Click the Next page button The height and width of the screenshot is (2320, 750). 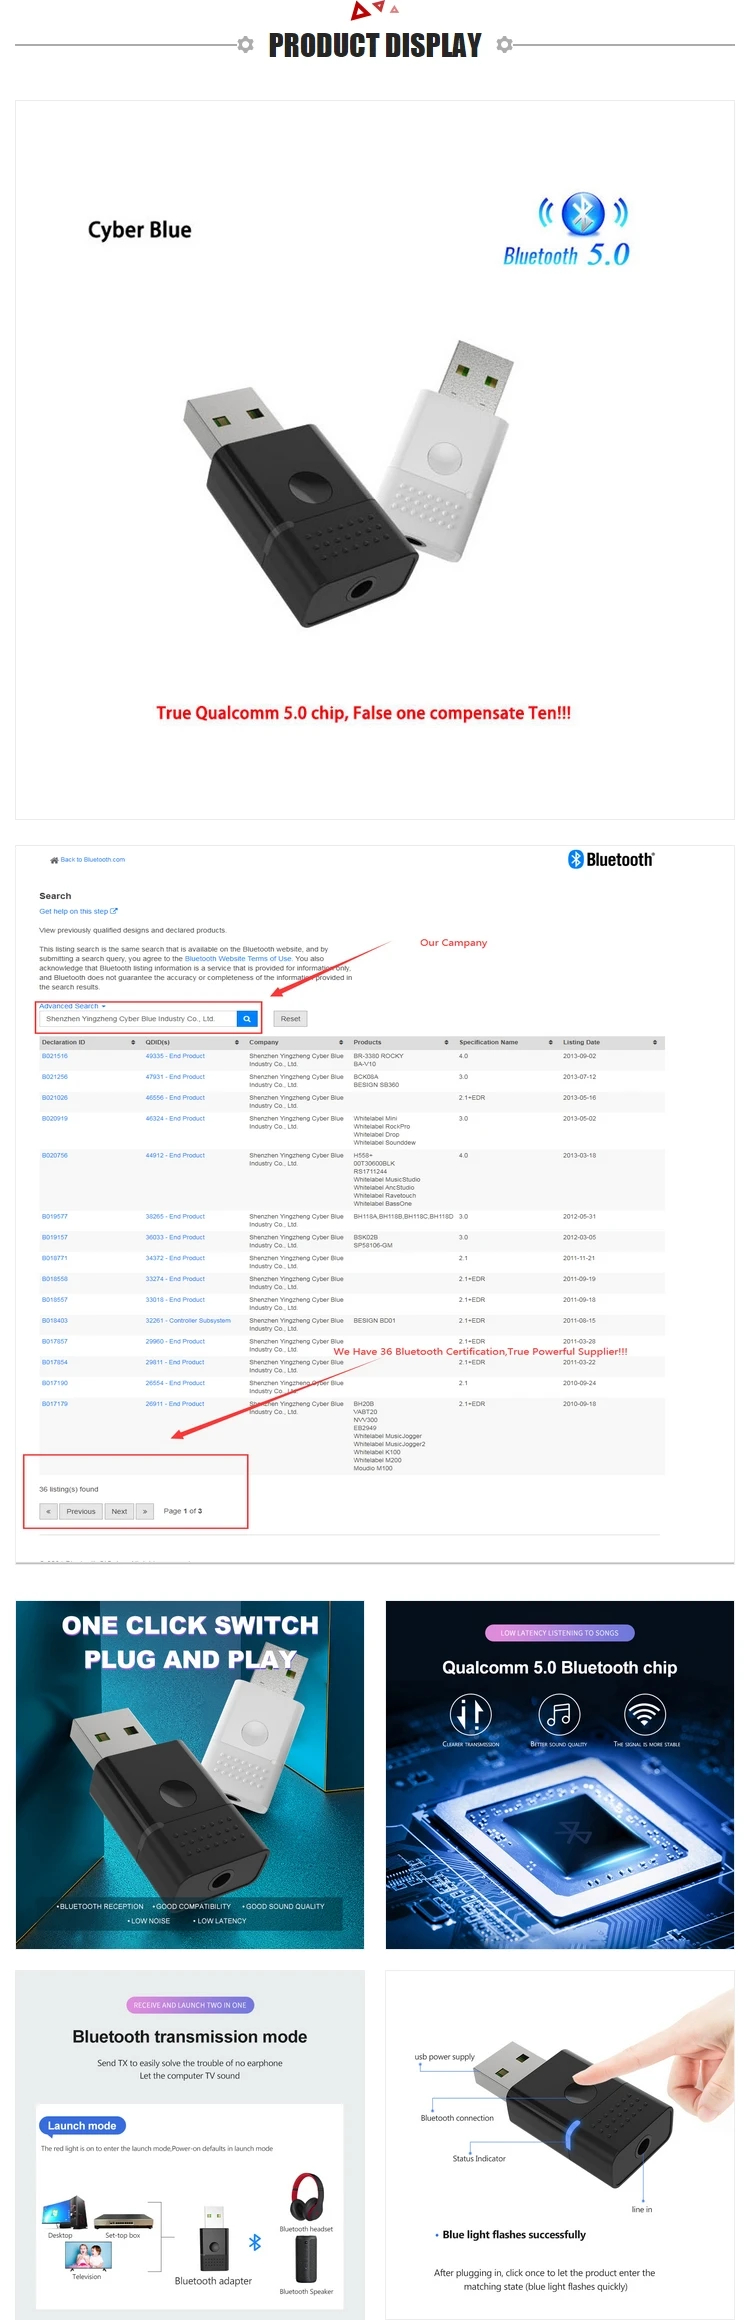(x=119, y=1511)
